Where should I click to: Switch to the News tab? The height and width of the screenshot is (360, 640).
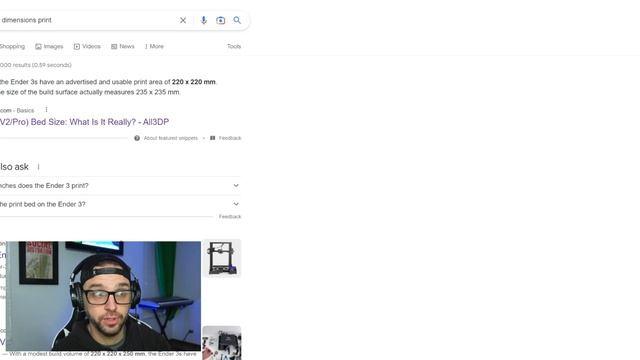123,47
